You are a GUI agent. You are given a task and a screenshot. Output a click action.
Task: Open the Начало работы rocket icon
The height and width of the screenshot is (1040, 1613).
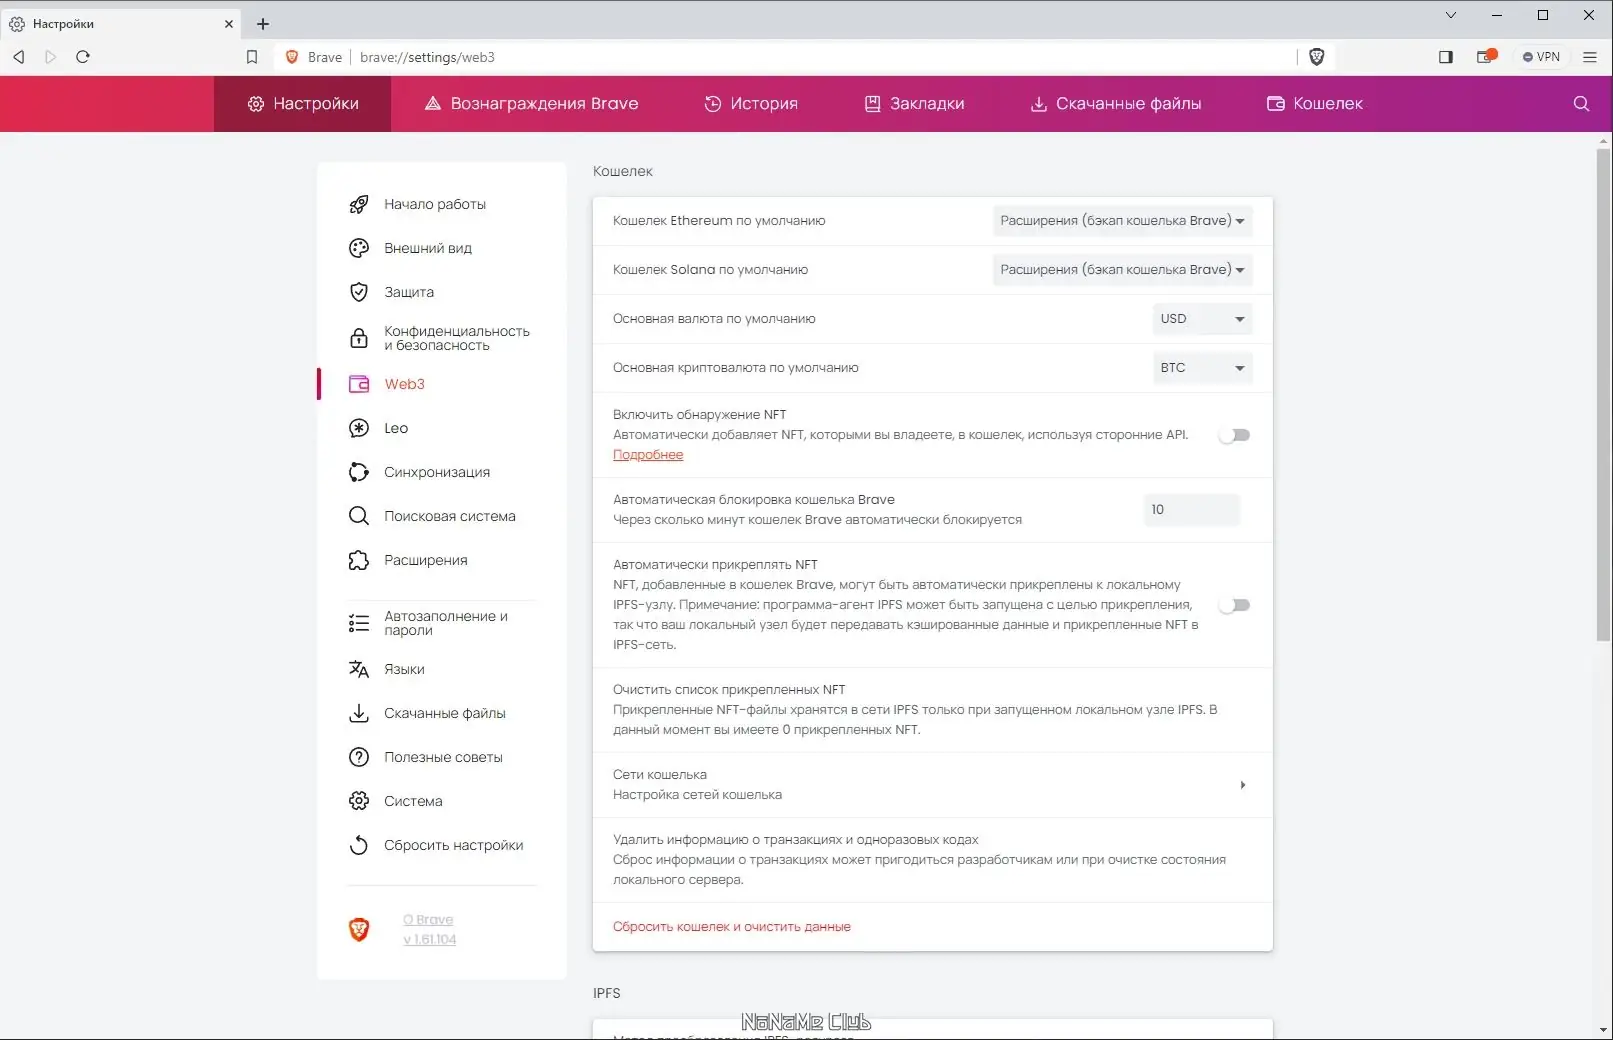coord(359,204)
